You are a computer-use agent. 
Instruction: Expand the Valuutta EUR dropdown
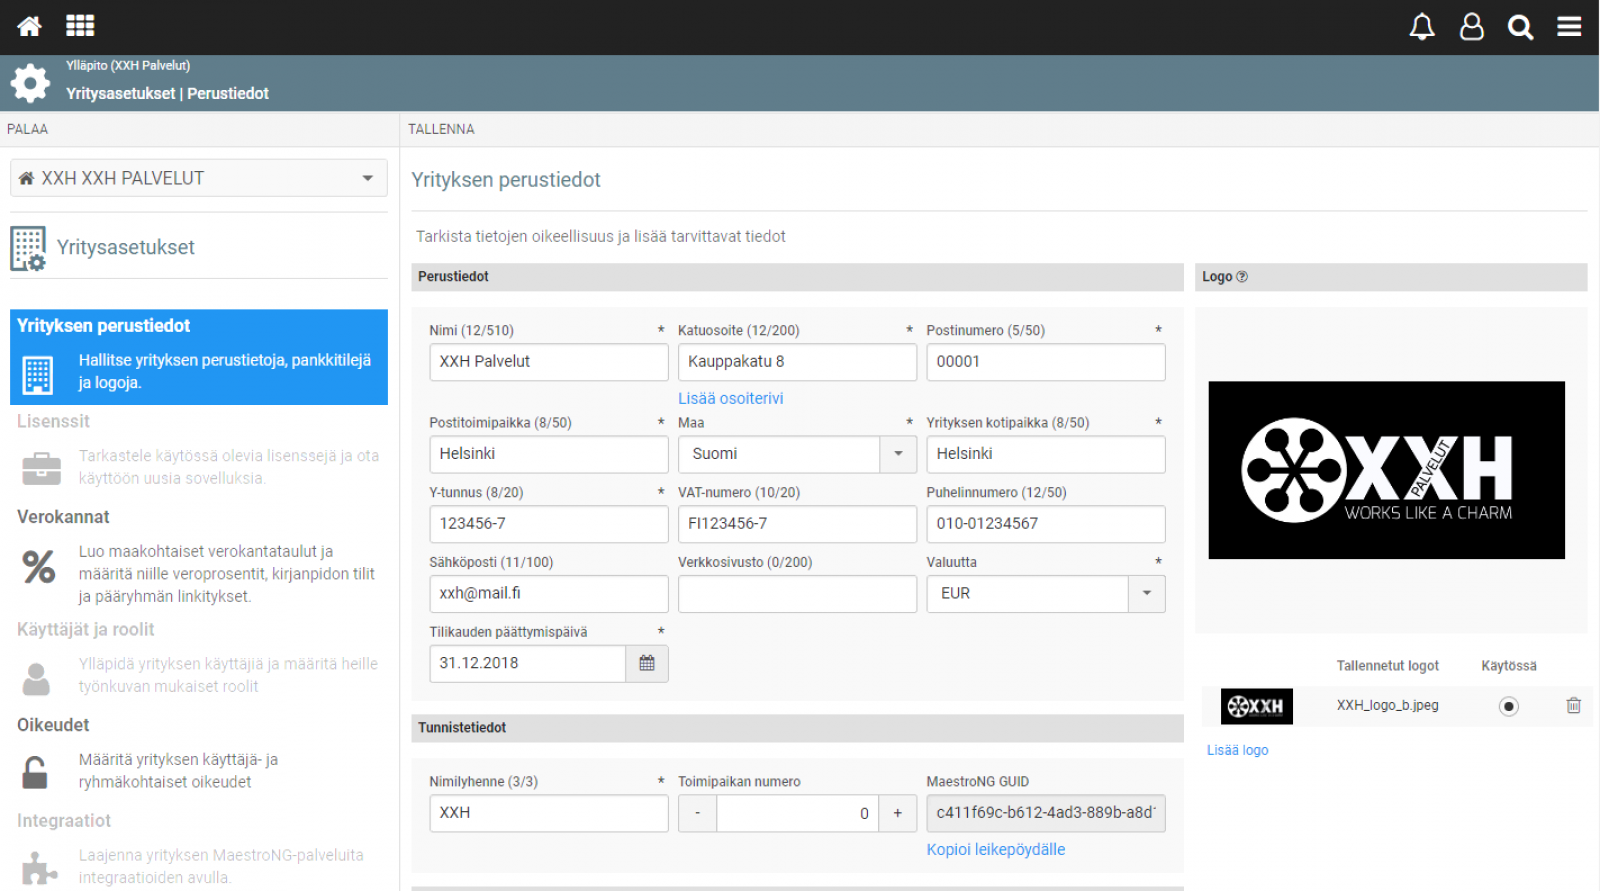1147,594
